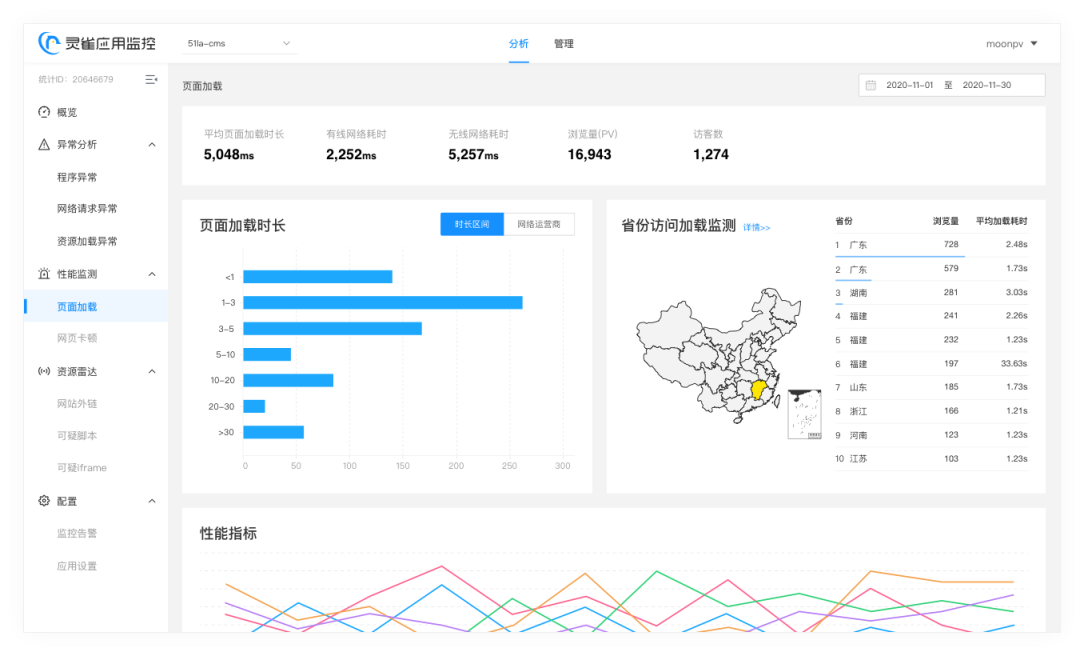Open 网页卡顿 in the sidebar

coord(77,339)
